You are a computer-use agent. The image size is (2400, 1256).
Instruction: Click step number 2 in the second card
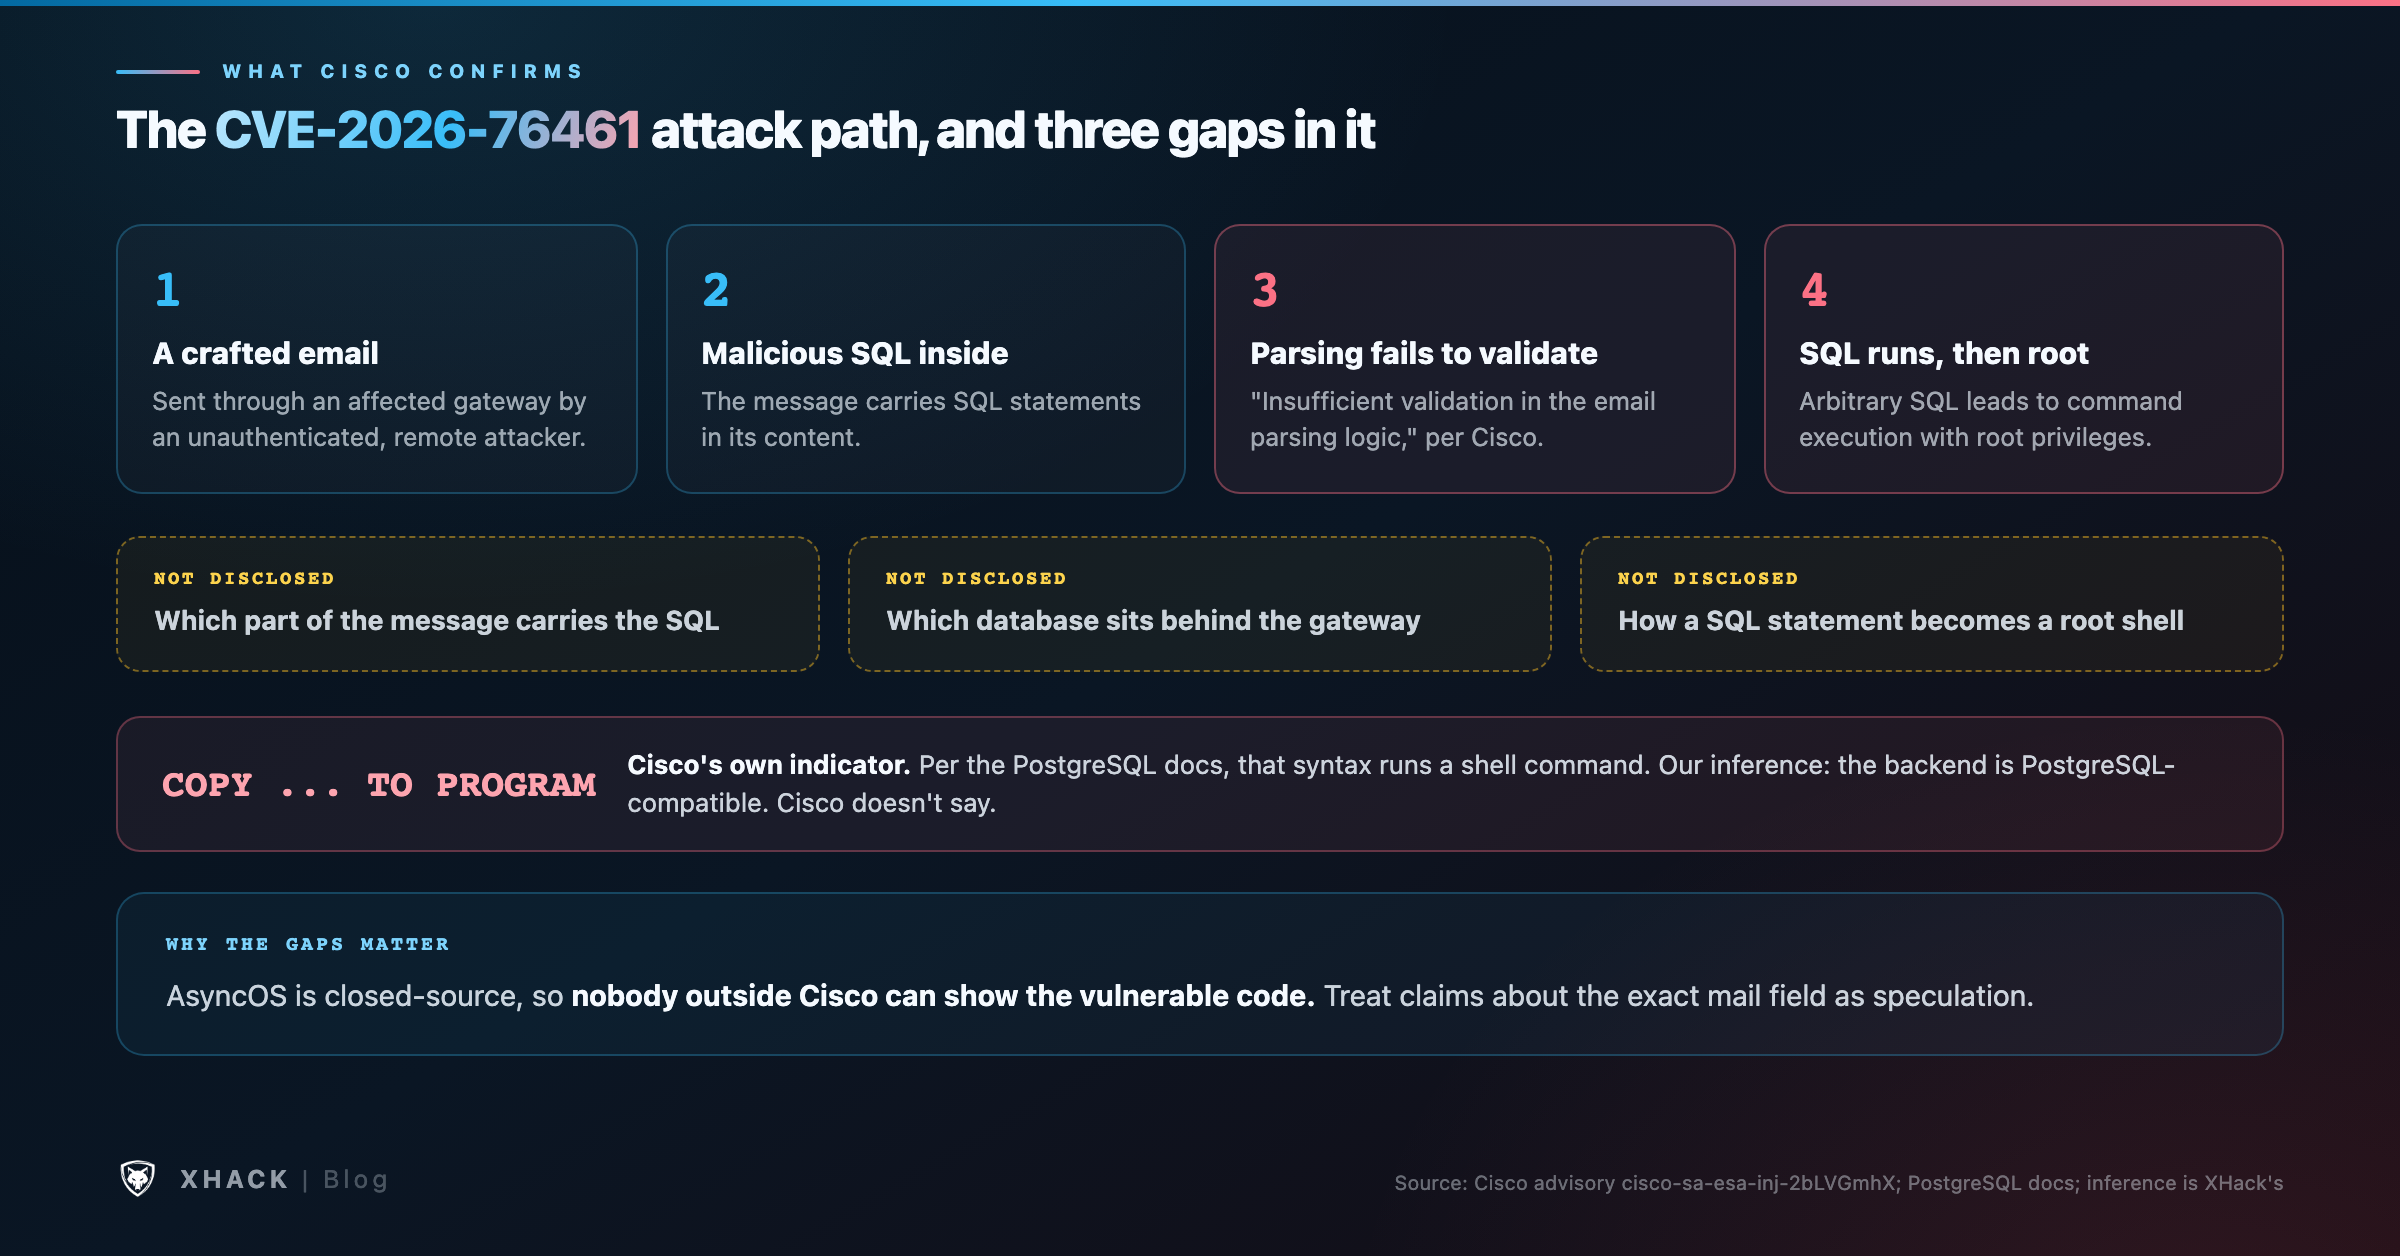pos(716,290)
